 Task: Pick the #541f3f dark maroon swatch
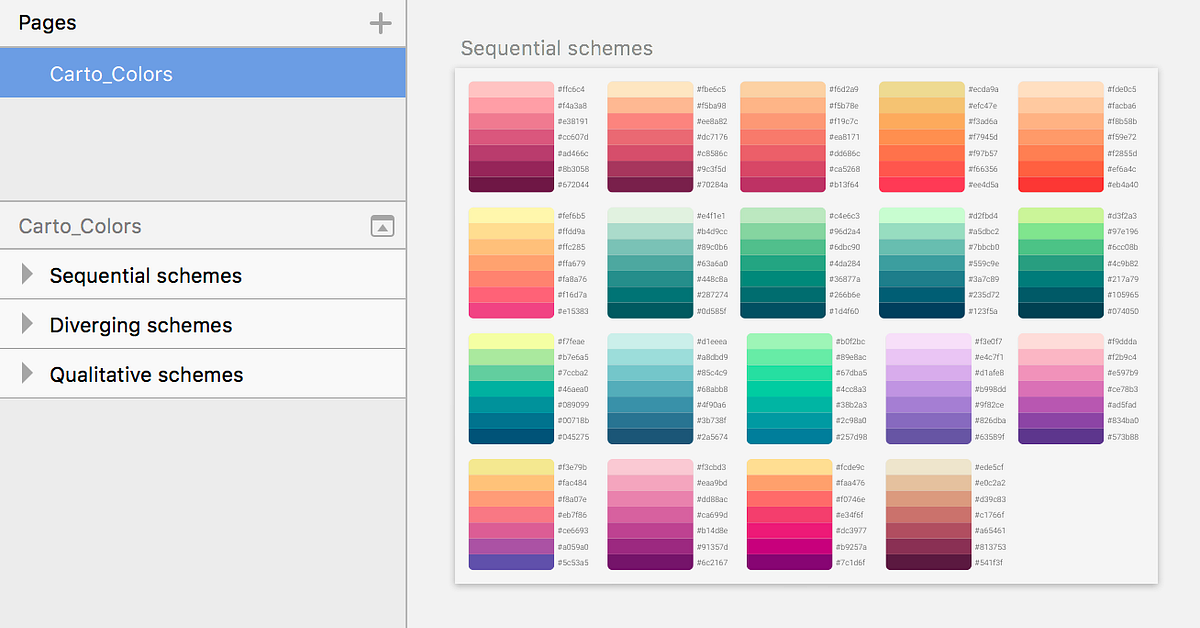click(928, 562)
